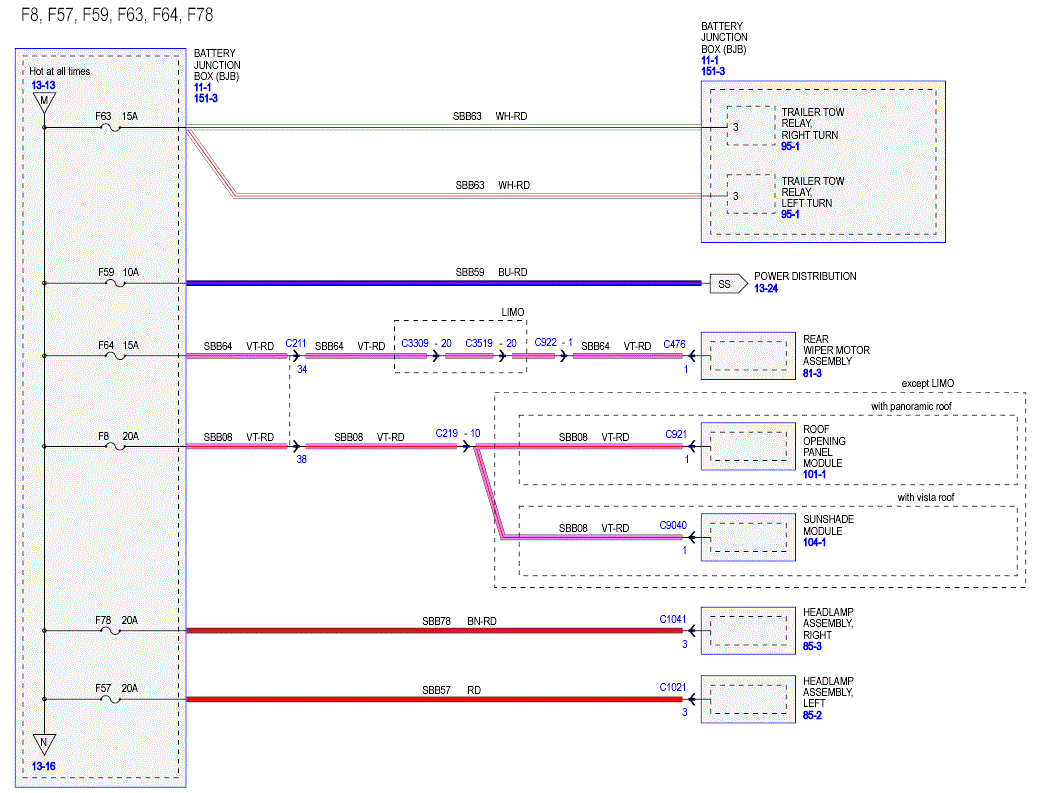Click the M triangle connector symbol

point(44,102)
